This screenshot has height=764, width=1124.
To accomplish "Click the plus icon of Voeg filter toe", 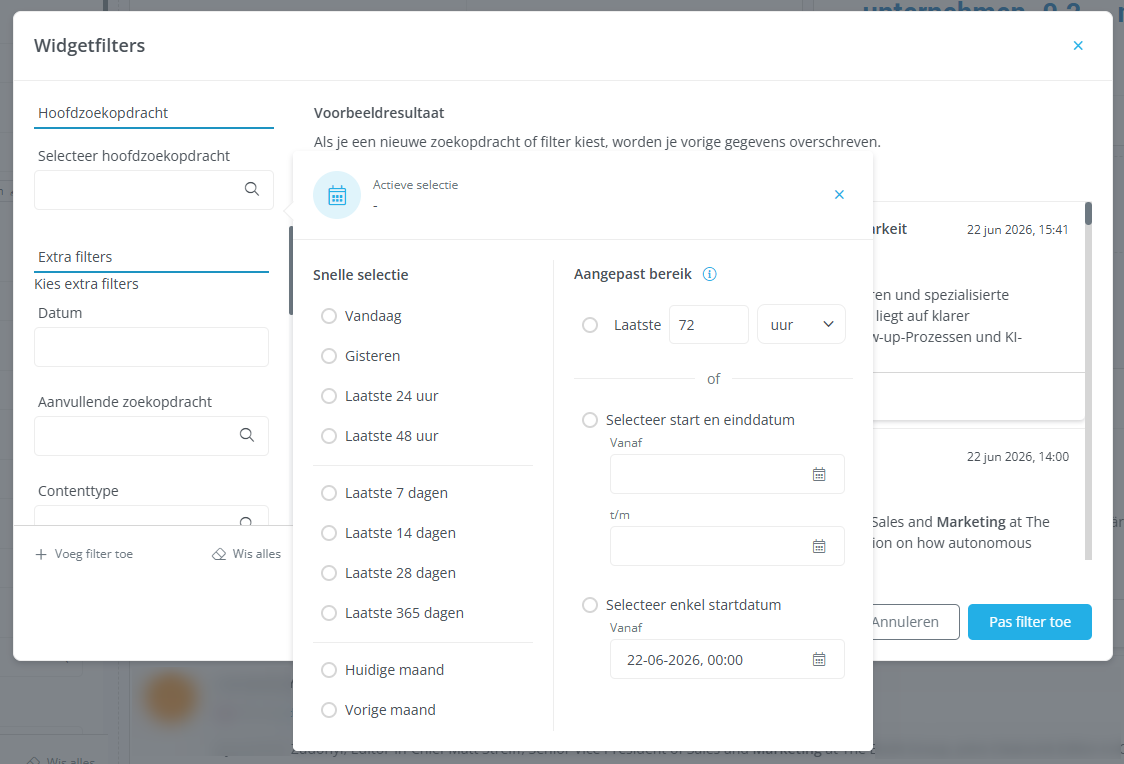I will click(x=41, y=554).
